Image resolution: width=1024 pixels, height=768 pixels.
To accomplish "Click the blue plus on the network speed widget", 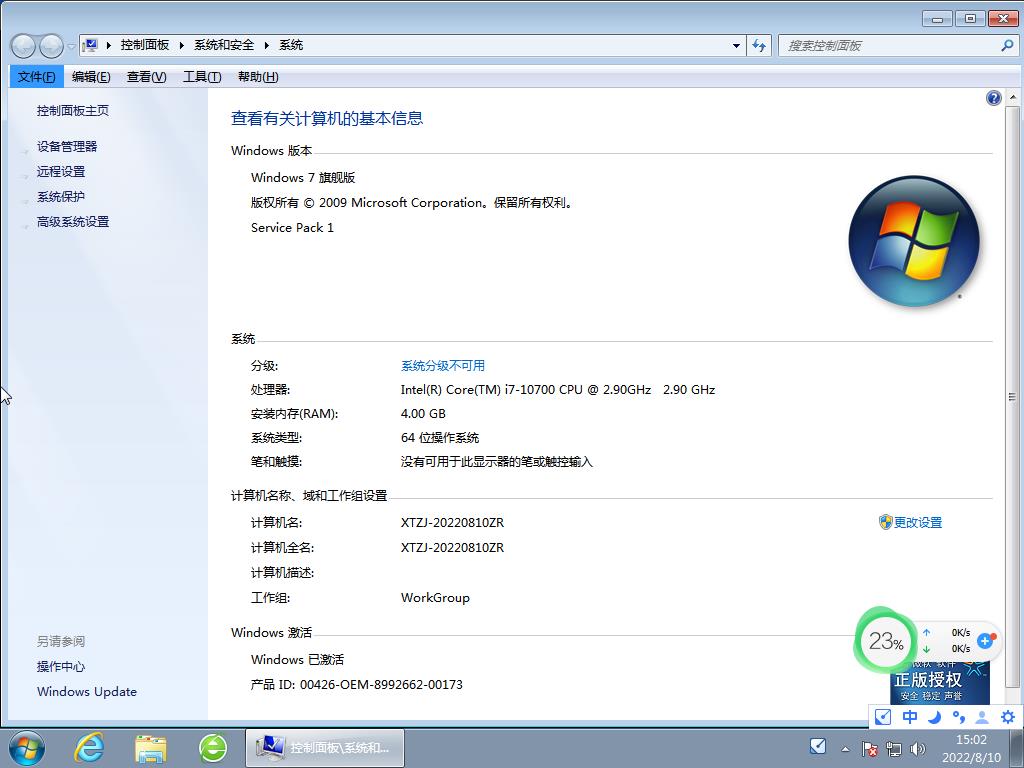I will point(987,641).
